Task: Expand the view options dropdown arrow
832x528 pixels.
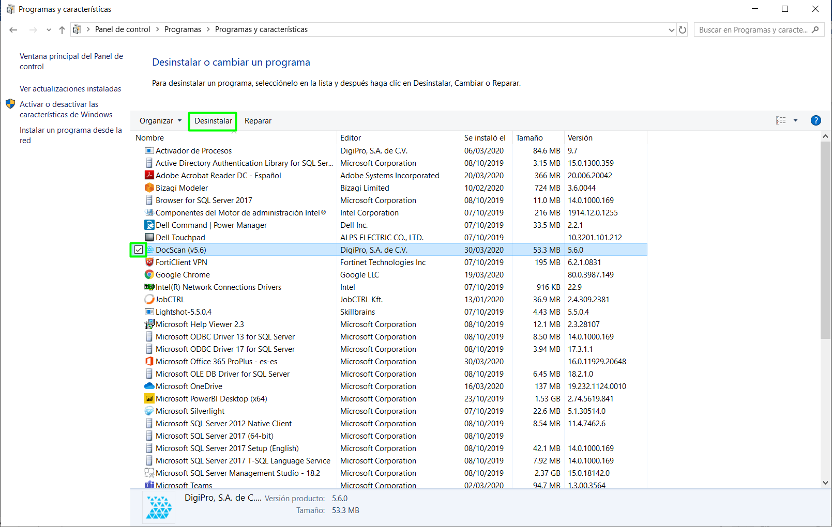Action: click(796, 120)
